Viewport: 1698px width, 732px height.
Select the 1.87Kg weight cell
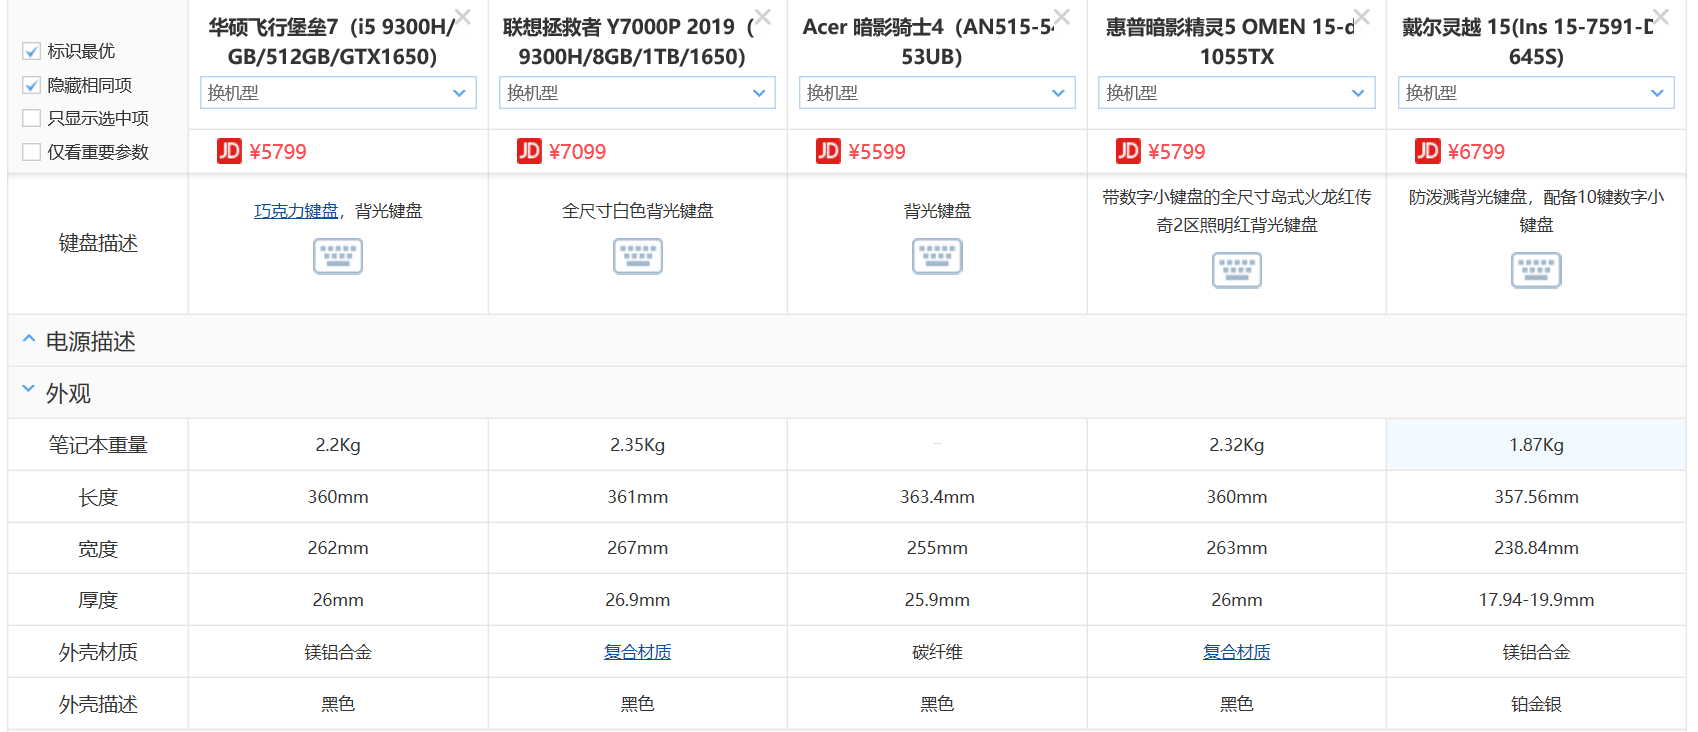click(1536, 445)
